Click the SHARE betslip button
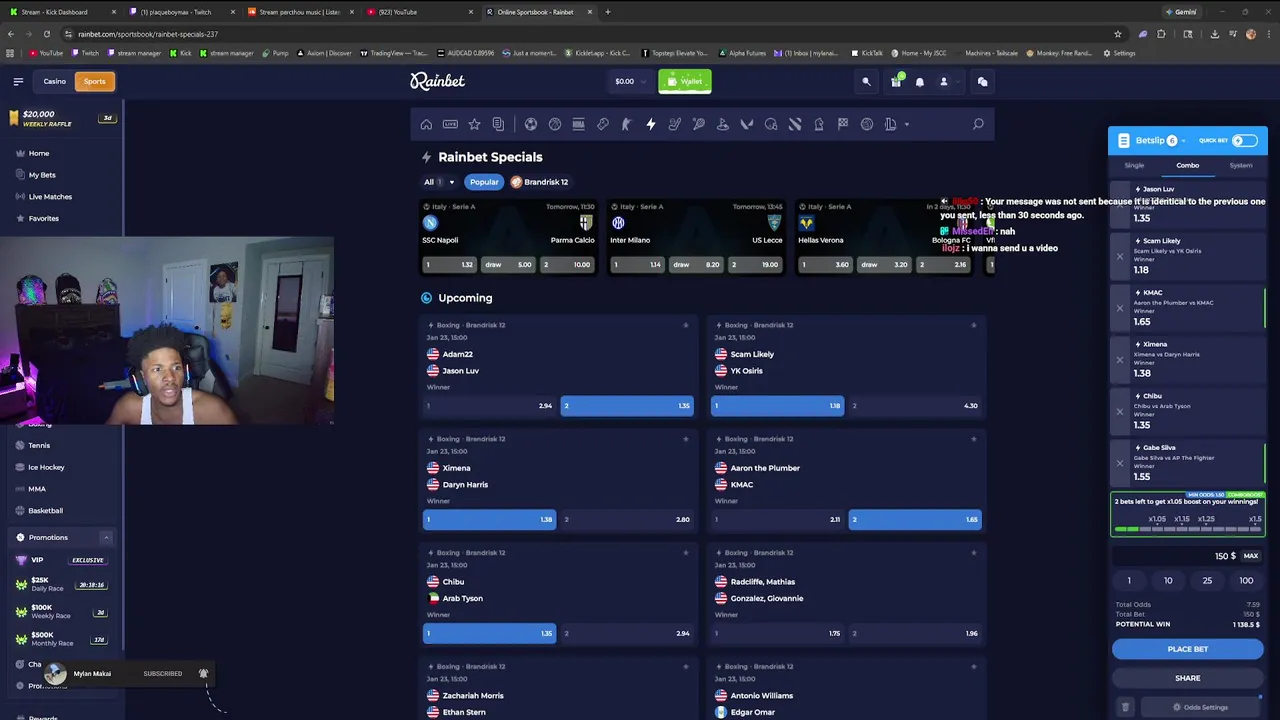Viewport: 1280px width, 720px height. point(1188,678)
